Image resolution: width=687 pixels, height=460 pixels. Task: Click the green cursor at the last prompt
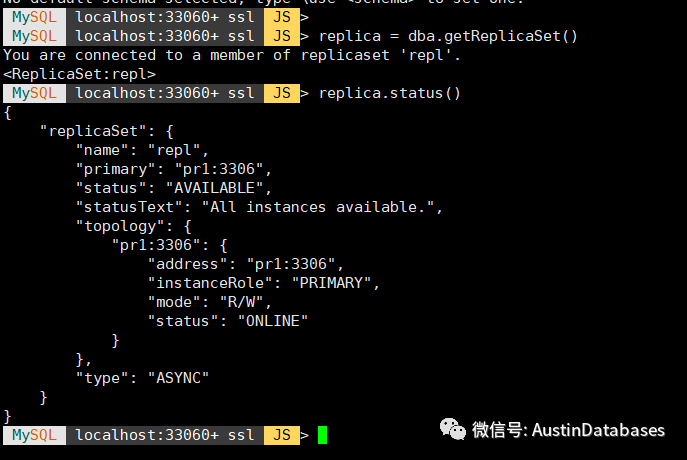pyautogui.click(x=322, y=435)
